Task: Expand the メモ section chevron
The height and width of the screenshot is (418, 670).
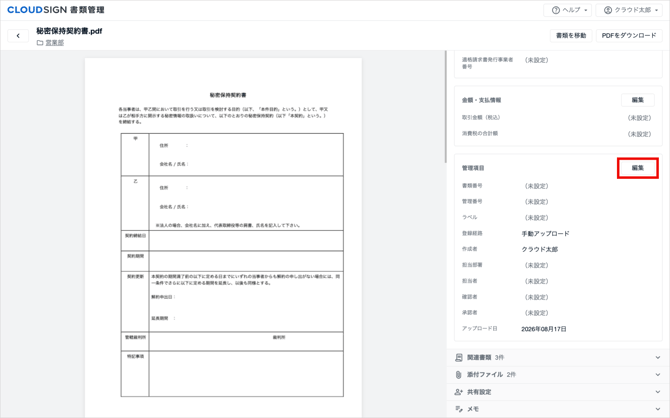Action: [x=658, y=409]
